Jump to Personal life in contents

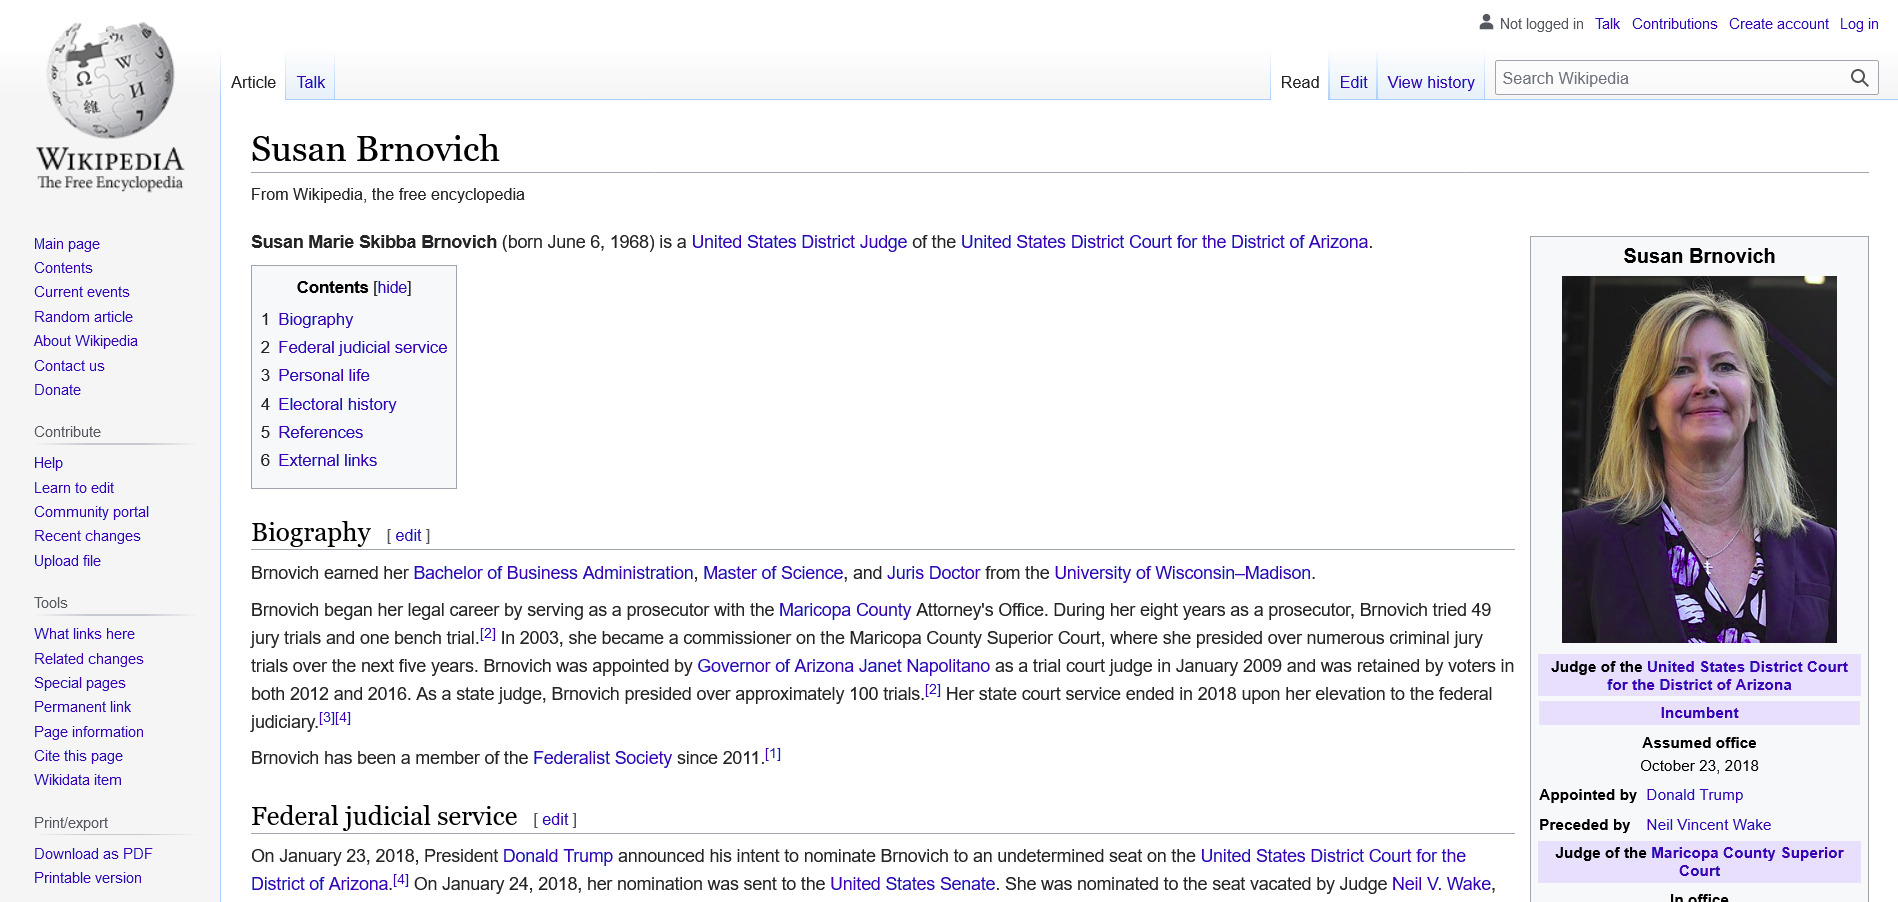[323, 375]
